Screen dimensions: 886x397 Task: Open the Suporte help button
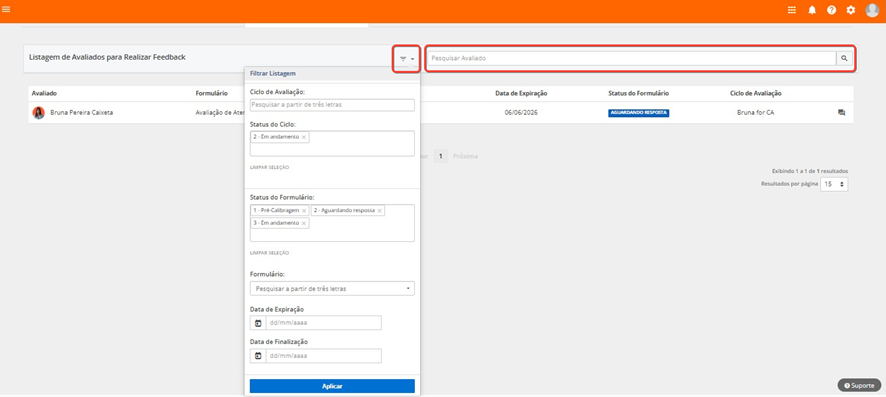point(859,385)
